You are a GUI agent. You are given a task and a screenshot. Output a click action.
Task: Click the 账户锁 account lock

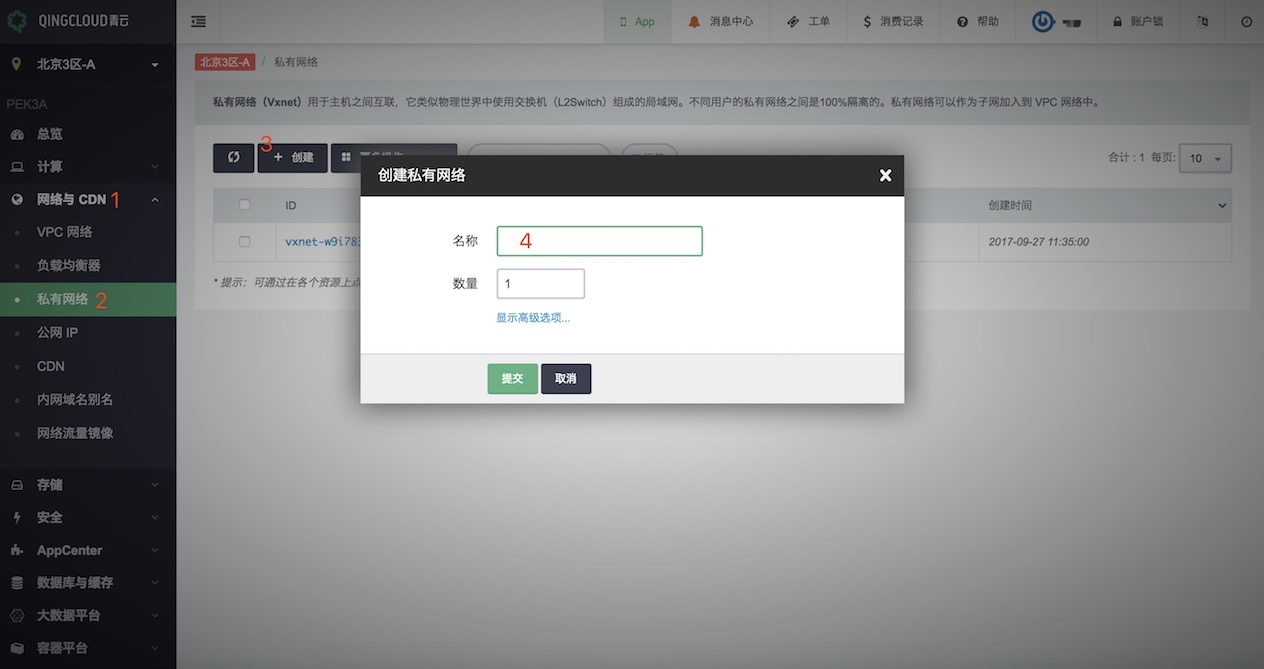click(1138, 21)
